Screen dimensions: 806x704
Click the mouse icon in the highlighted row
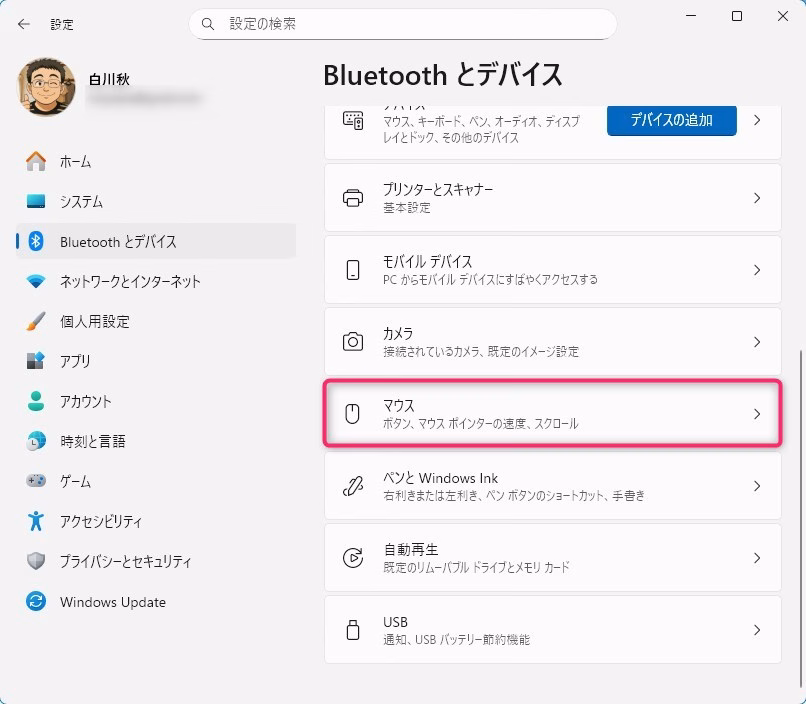pyautogui.click(x=353, y=414)
